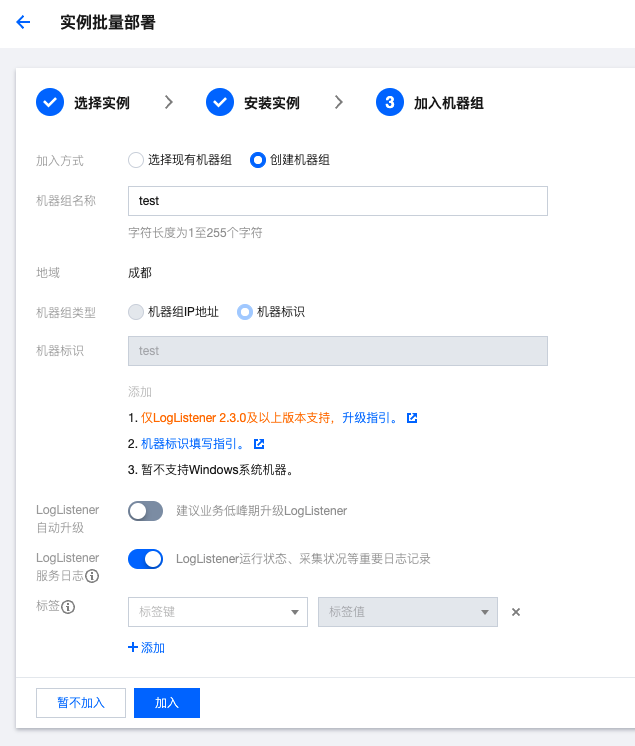The width and height of the screenshot is (635, 746).
Task: Click info icon next to LogListener服务日志
Action: pos(92,576)
